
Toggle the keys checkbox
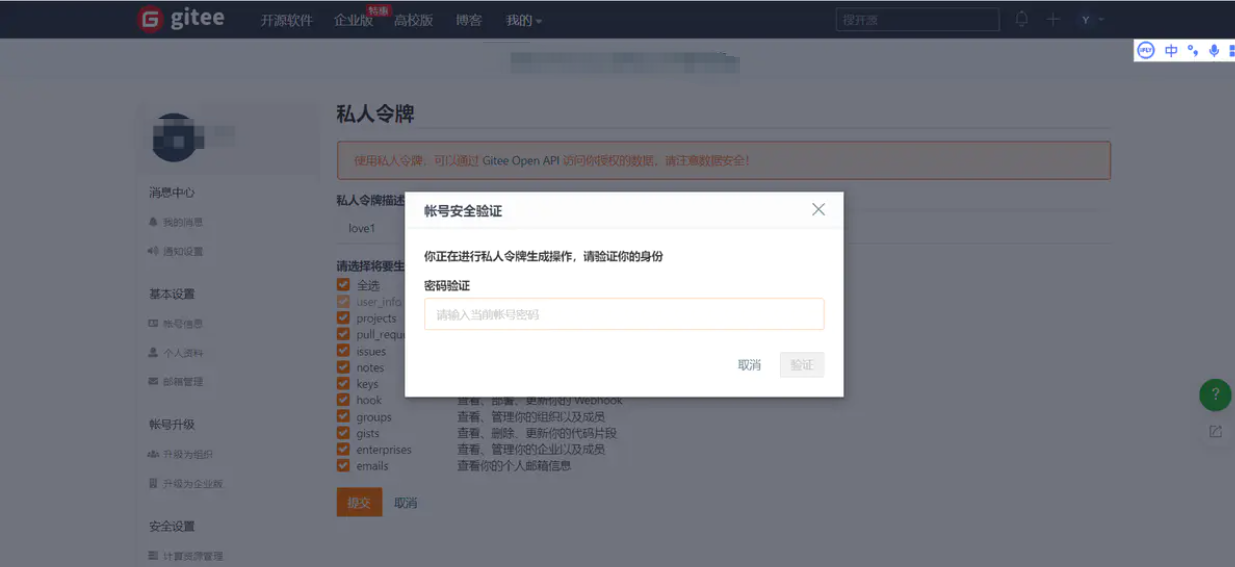343,383
